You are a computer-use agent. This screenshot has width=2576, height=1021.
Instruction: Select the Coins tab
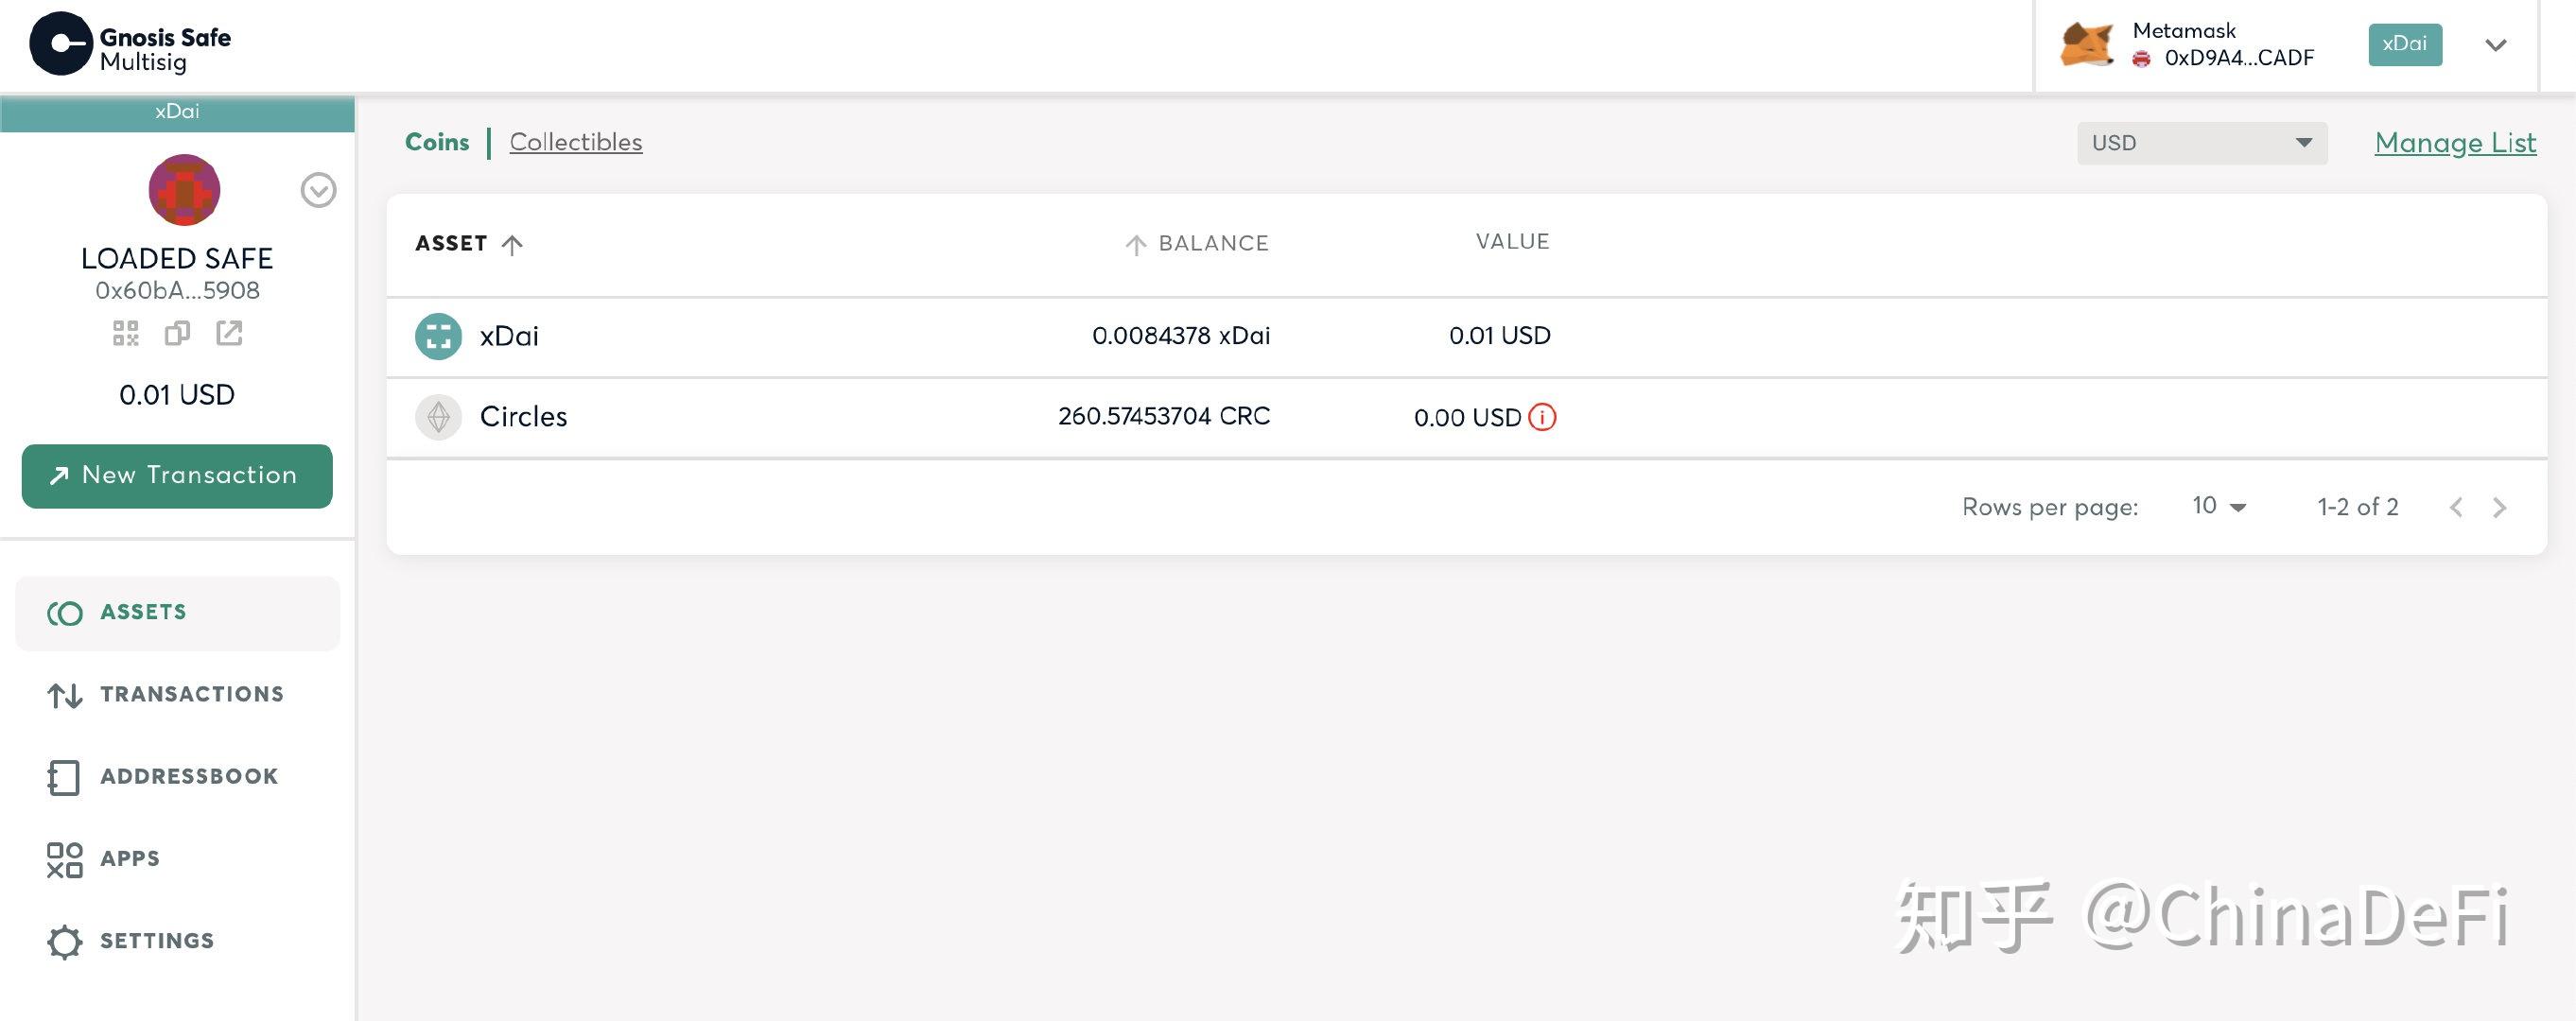pos(435,143)
